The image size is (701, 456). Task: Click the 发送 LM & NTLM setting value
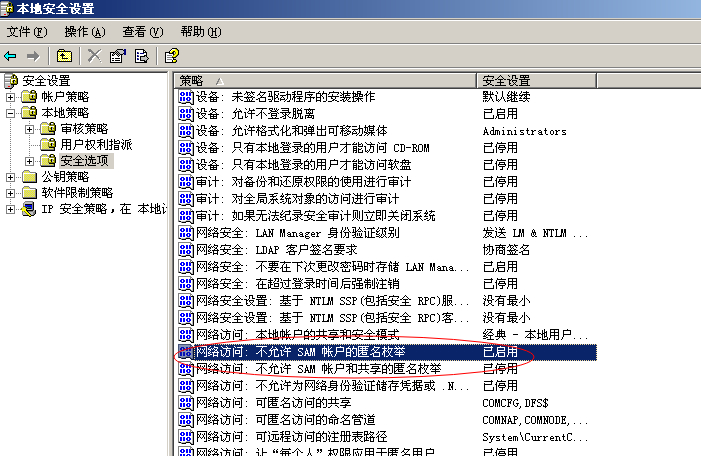click(x=535, y=232)
